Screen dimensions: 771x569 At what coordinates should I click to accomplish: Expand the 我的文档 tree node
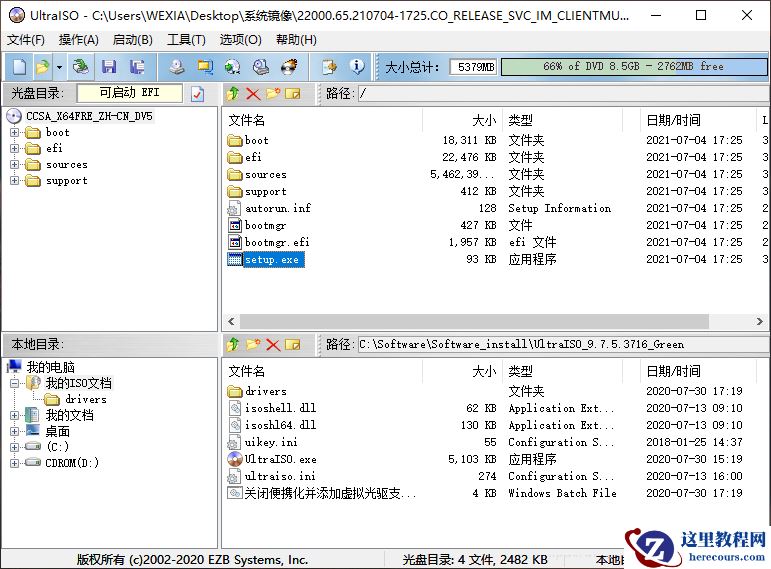tap(15, 416)
